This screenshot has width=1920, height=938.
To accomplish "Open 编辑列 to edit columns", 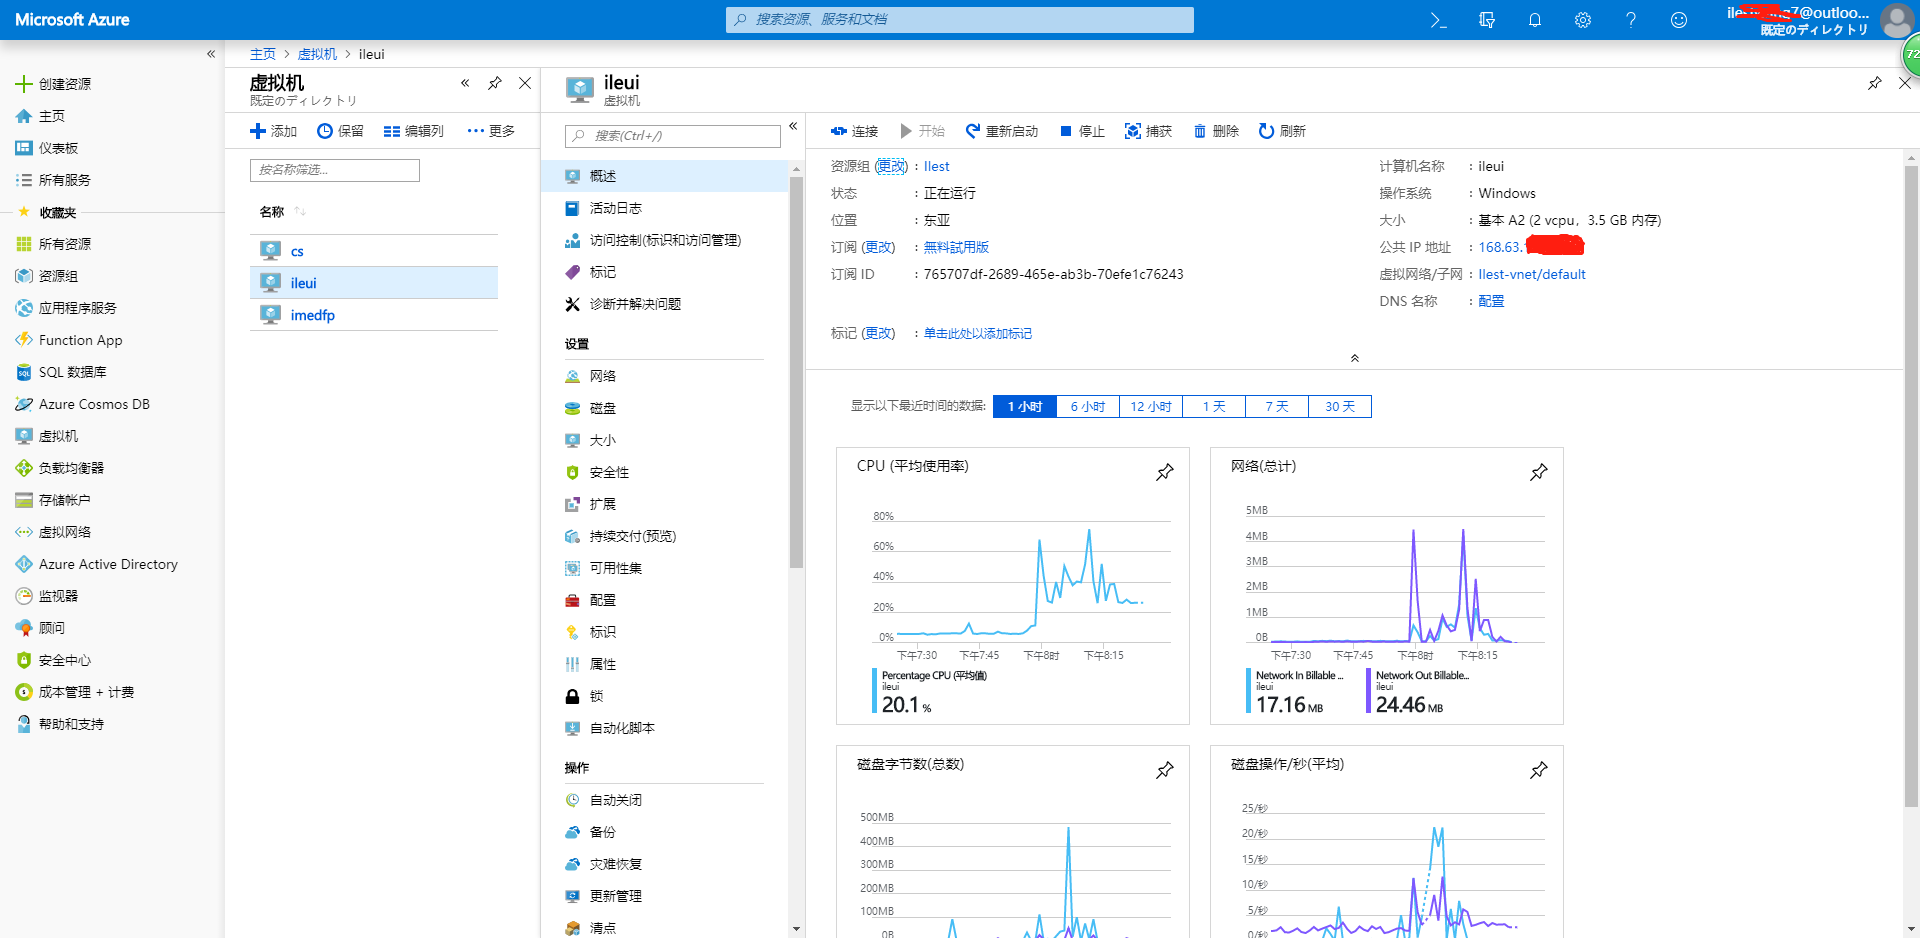I will click(x=414, y=131).
